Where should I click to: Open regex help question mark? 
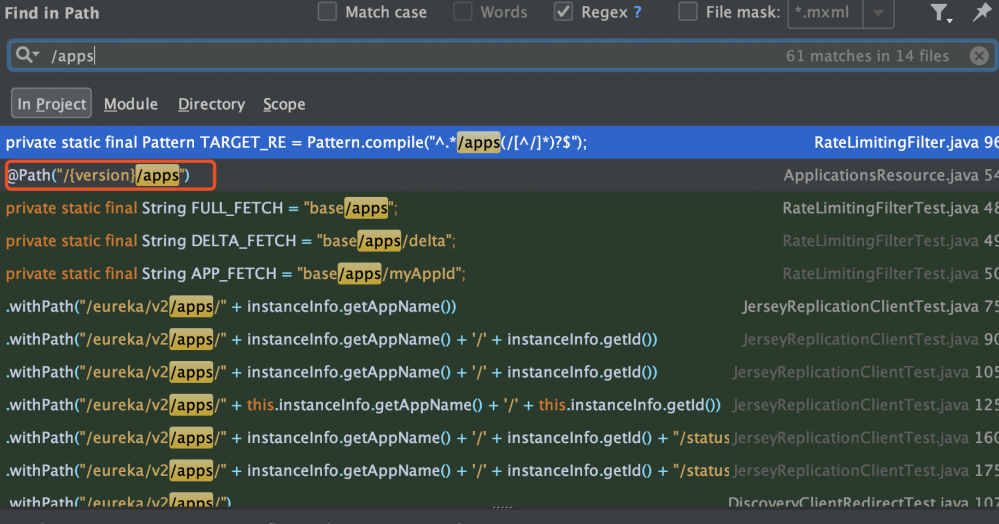[638, 13]
